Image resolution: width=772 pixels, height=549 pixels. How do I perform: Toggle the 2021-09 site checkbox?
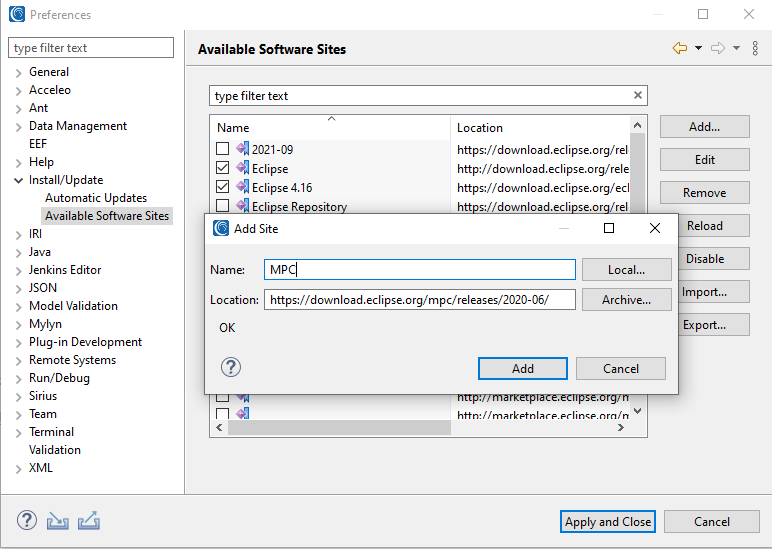(223, 149)
